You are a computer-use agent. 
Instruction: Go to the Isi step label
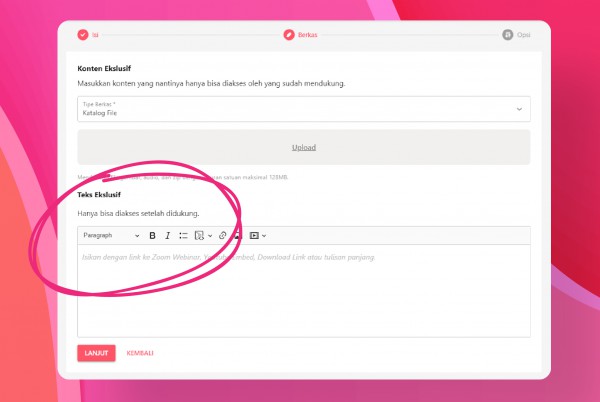(95, 35)
